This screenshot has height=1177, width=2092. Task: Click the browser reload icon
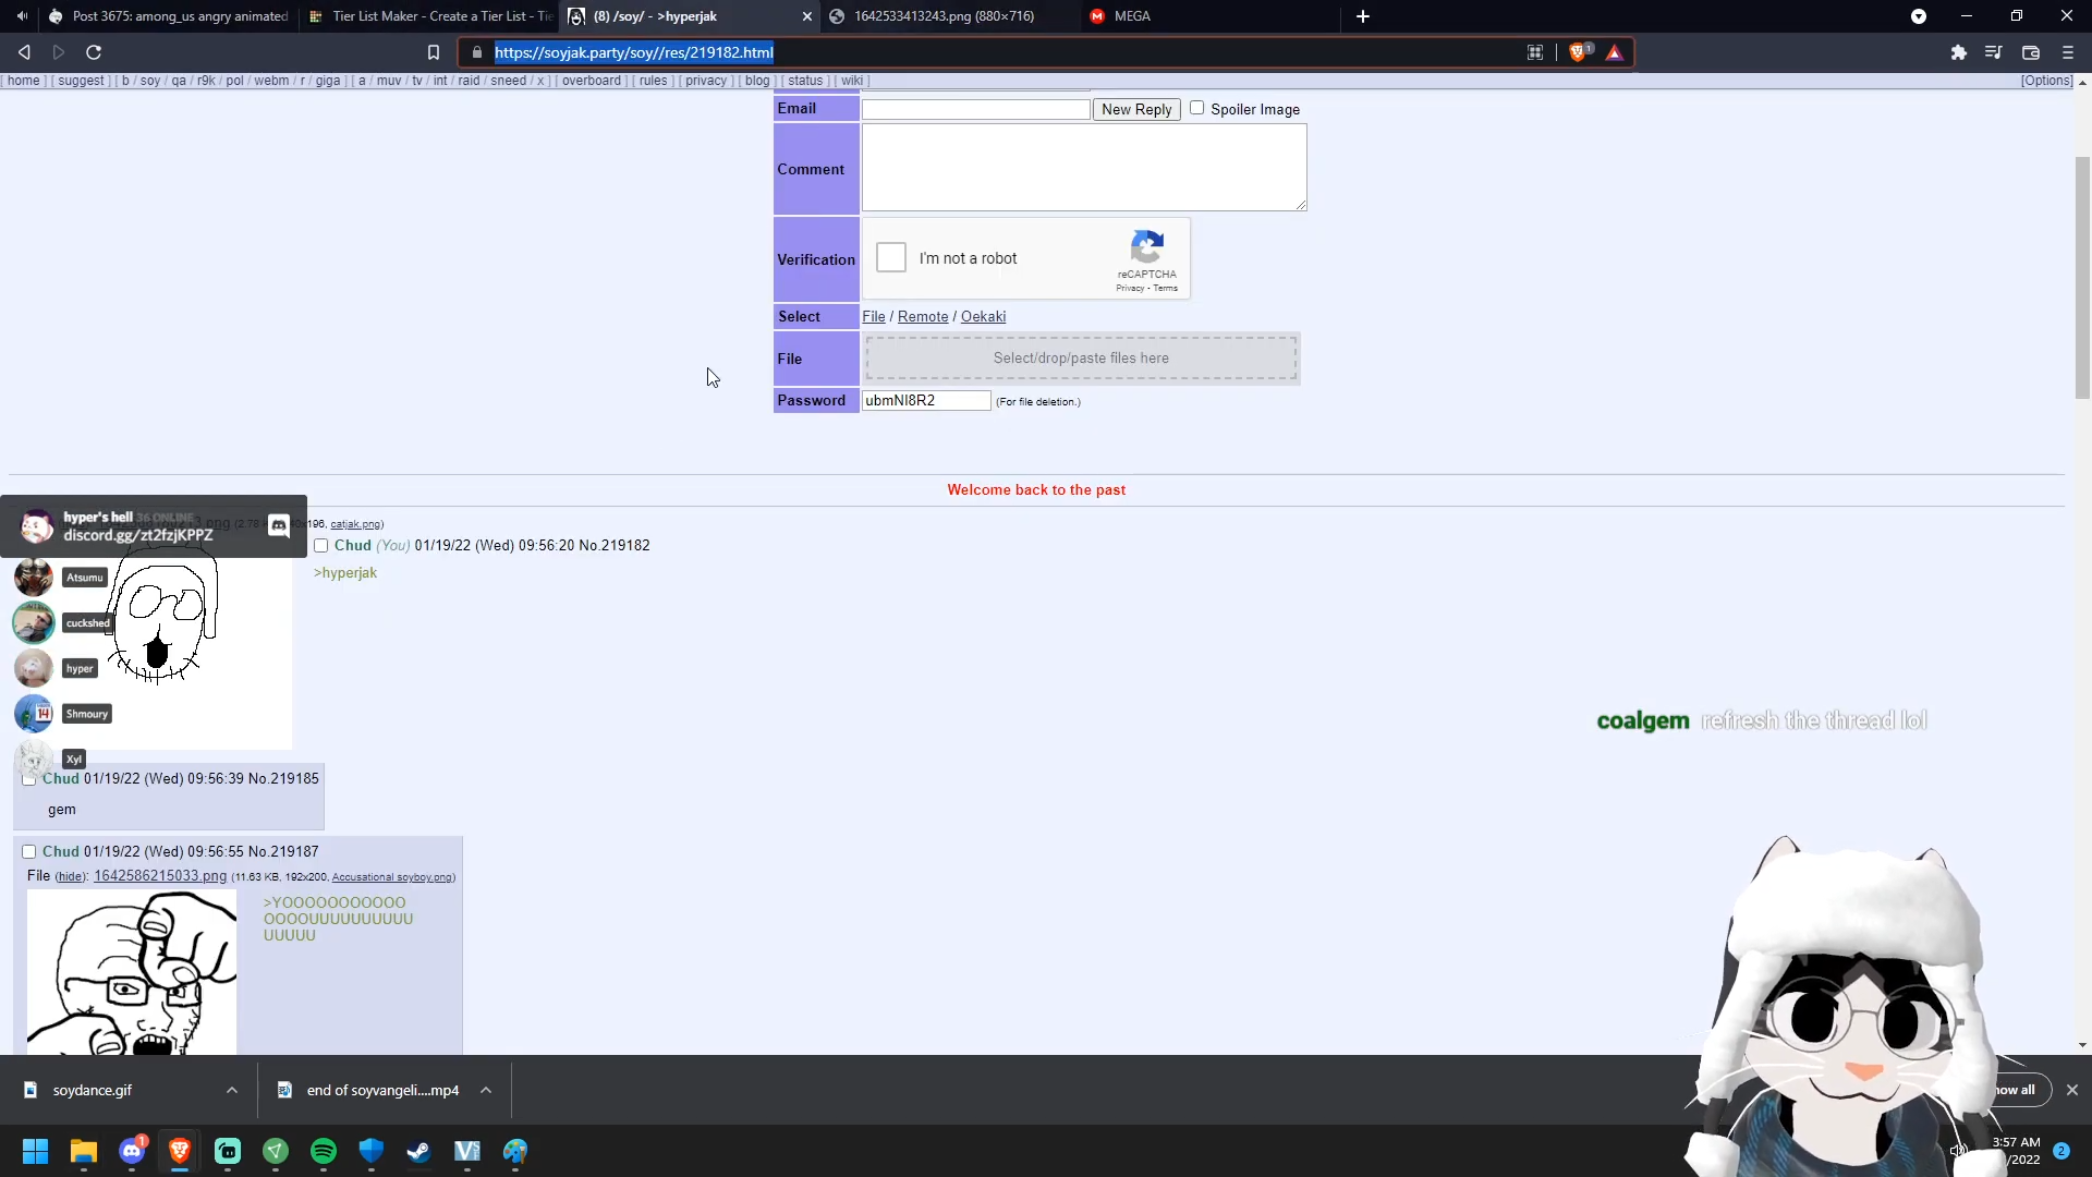94,52
